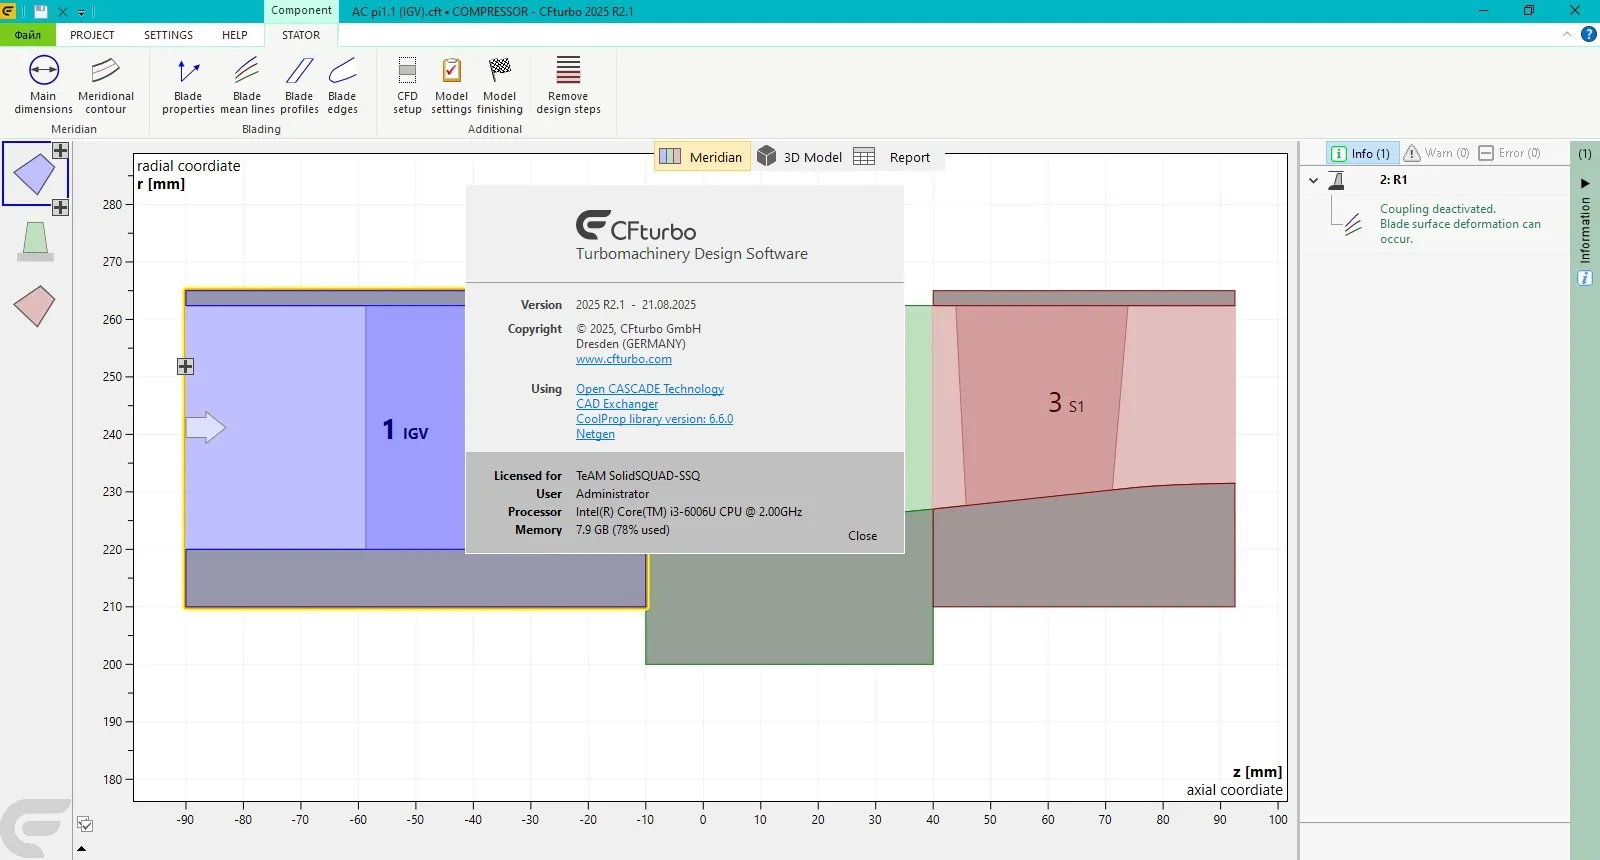
Task: Open the HELP ribbon tab
Action: click(x=234, y=35)
